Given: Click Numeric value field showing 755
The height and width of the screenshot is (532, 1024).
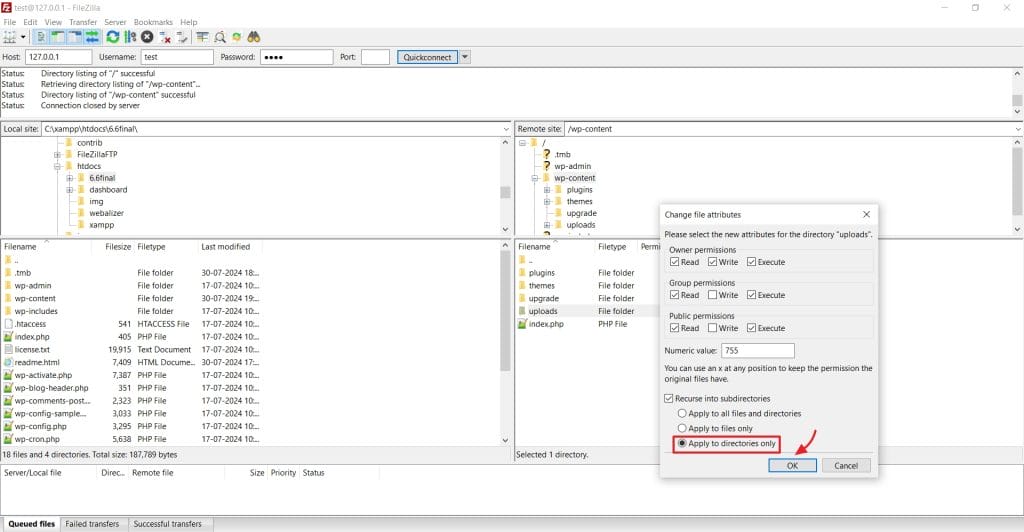Looking at the screenshot, I should pos(758,351).
